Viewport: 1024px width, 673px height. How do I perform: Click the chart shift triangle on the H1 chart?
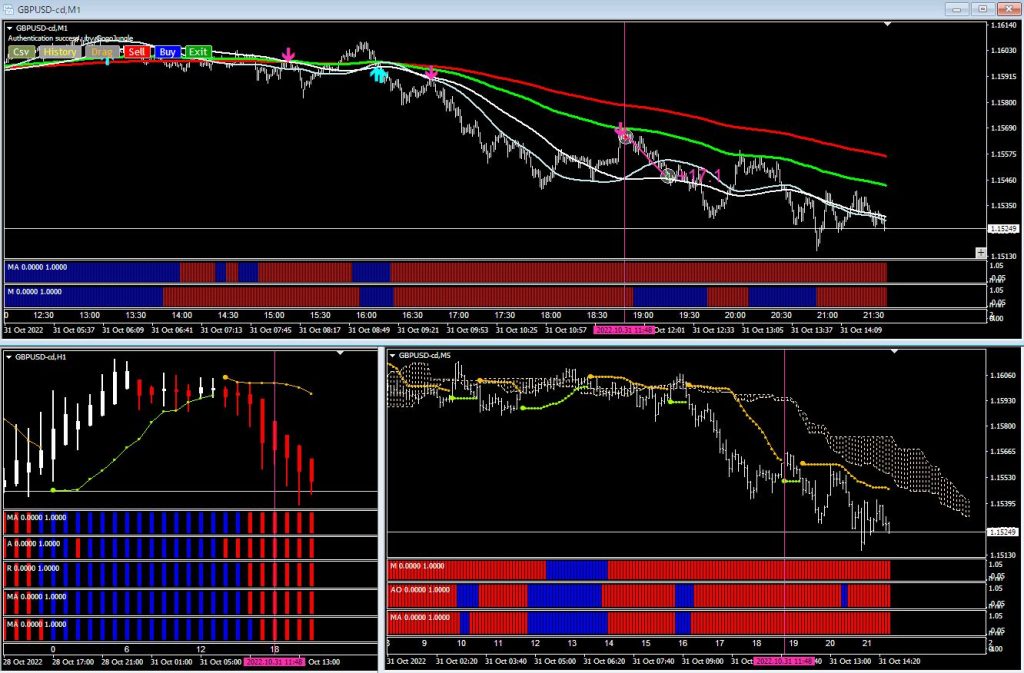[x=340, y=353]
